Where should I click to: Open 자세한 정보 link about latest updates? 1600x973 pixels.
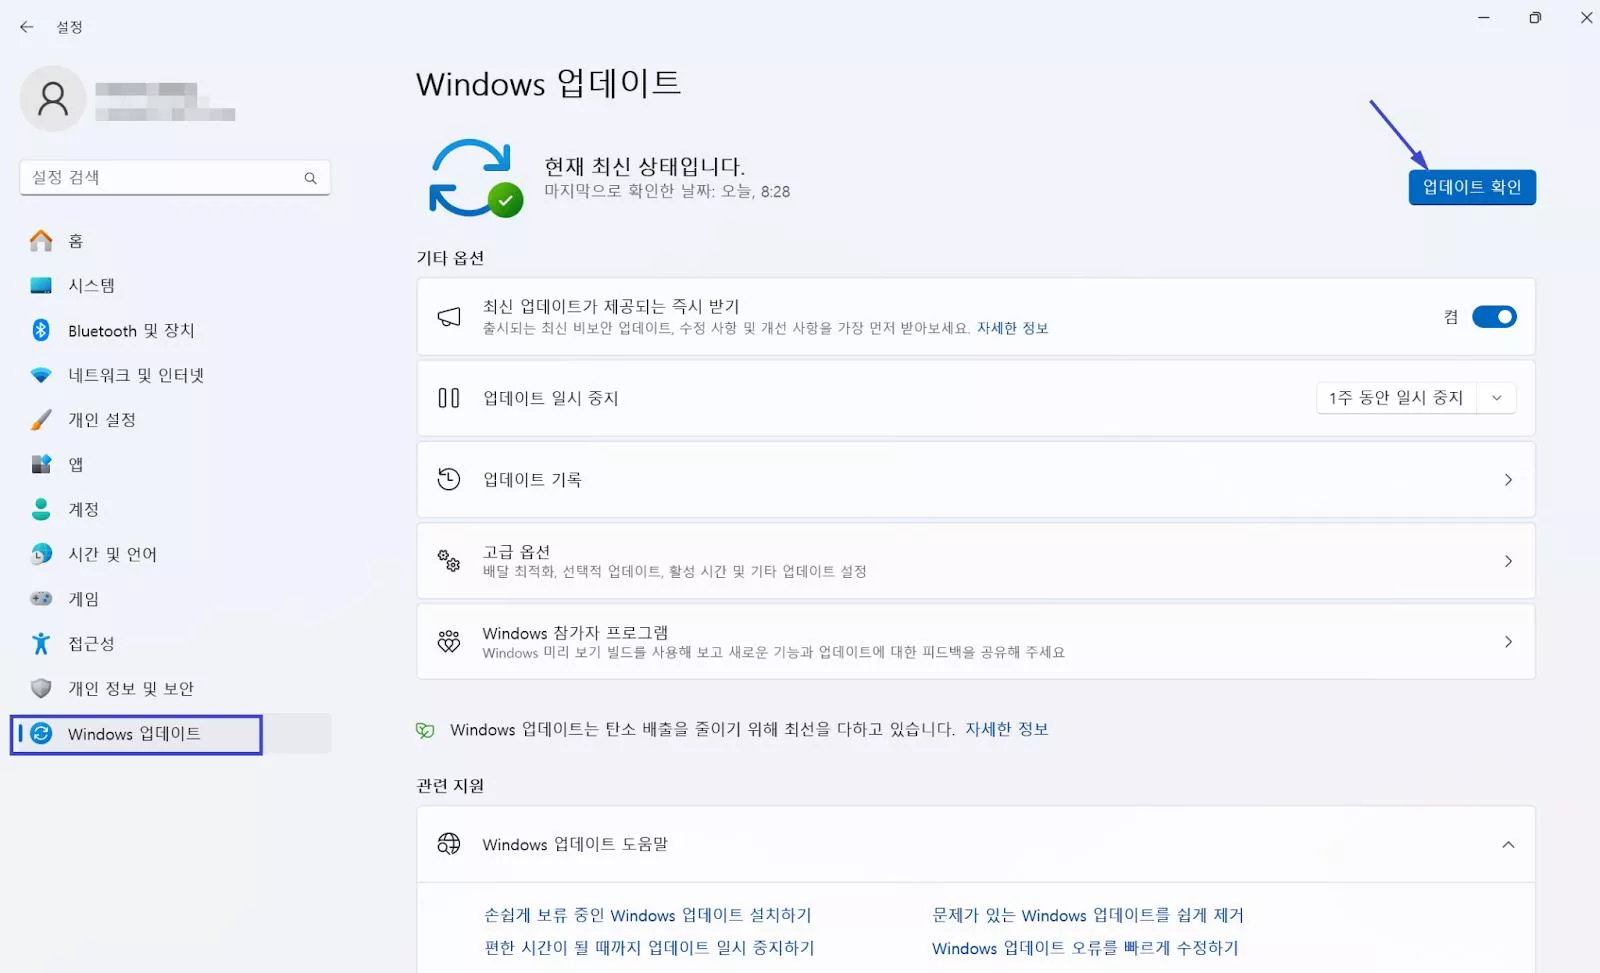[1012, 328]
